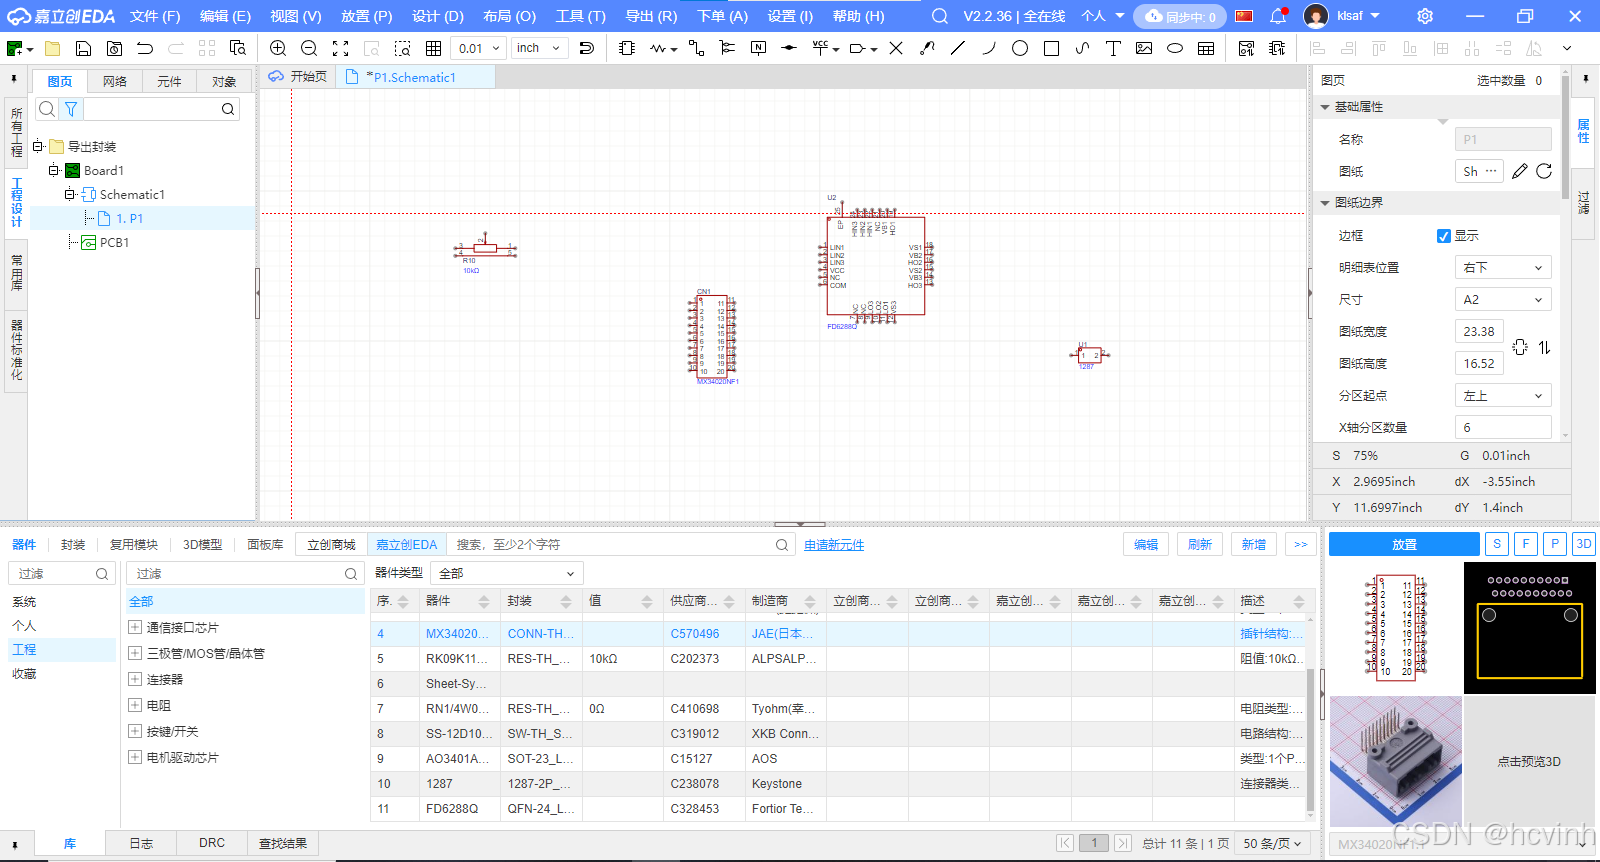Click the 申请新元件 link
Screen dimensions: 1600x862
(x=834, y=545)
